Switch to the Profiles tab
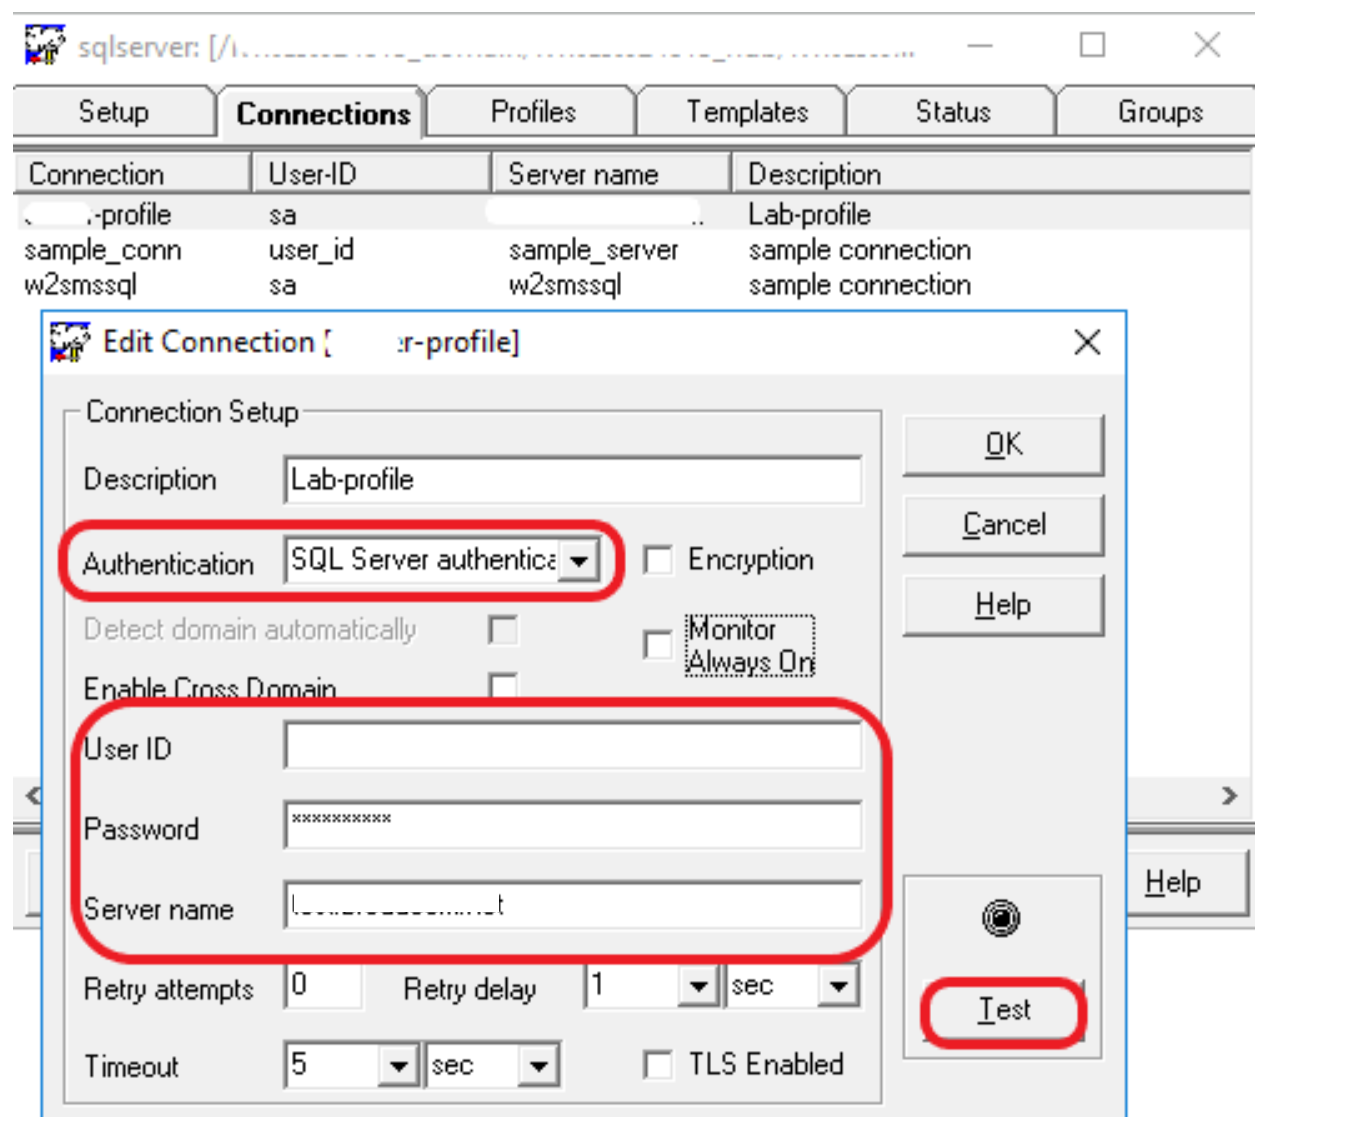This screenshot has width=1345, height=1137. [x=533, y=112]
